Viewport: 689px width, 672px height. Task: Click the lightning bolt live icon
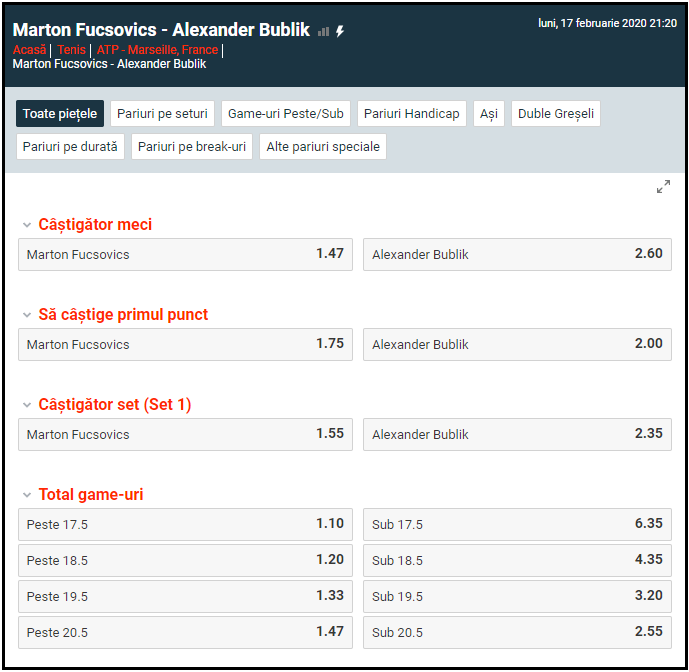pyautogui.click(x=340, y=31)
